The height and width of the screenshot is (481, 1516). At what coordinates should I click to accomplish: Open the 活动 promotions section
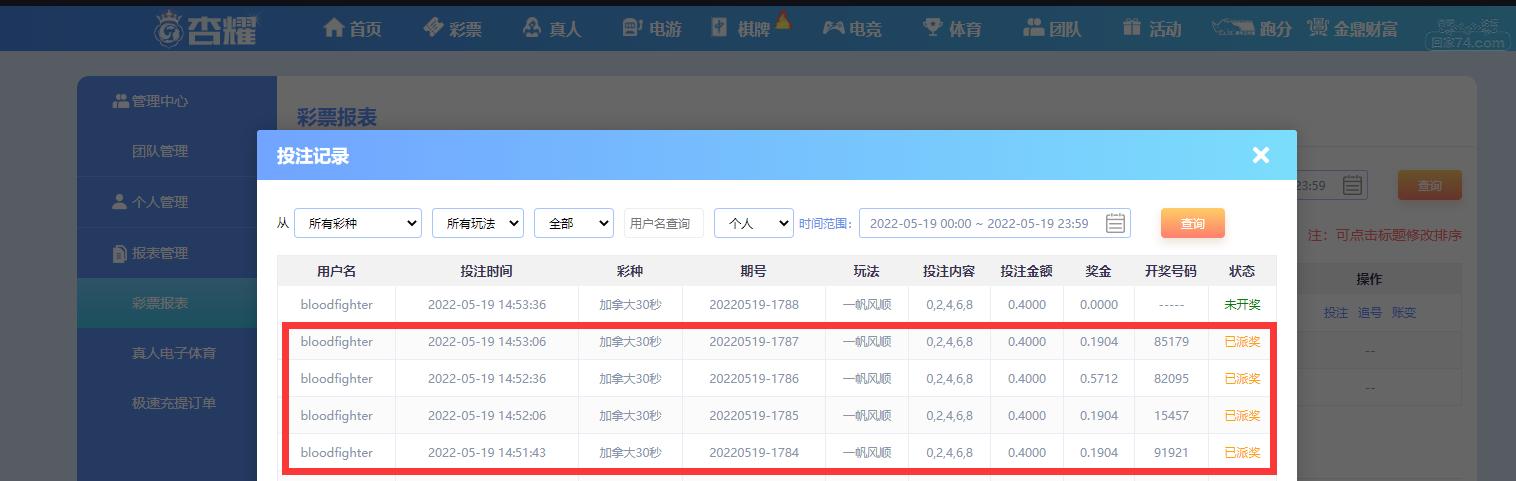pyautogui.click(x=1152, y=29)
